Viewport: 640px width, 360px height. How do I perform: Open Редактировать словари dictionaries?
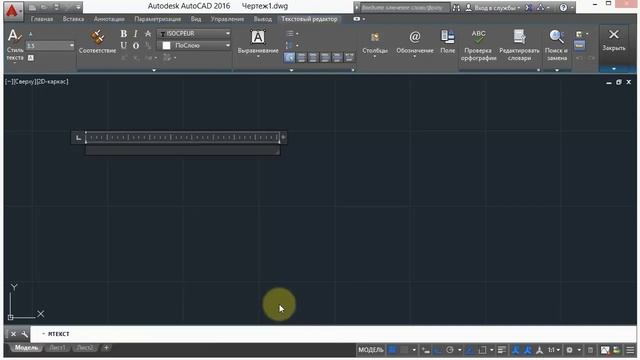(x=519, y=45)
